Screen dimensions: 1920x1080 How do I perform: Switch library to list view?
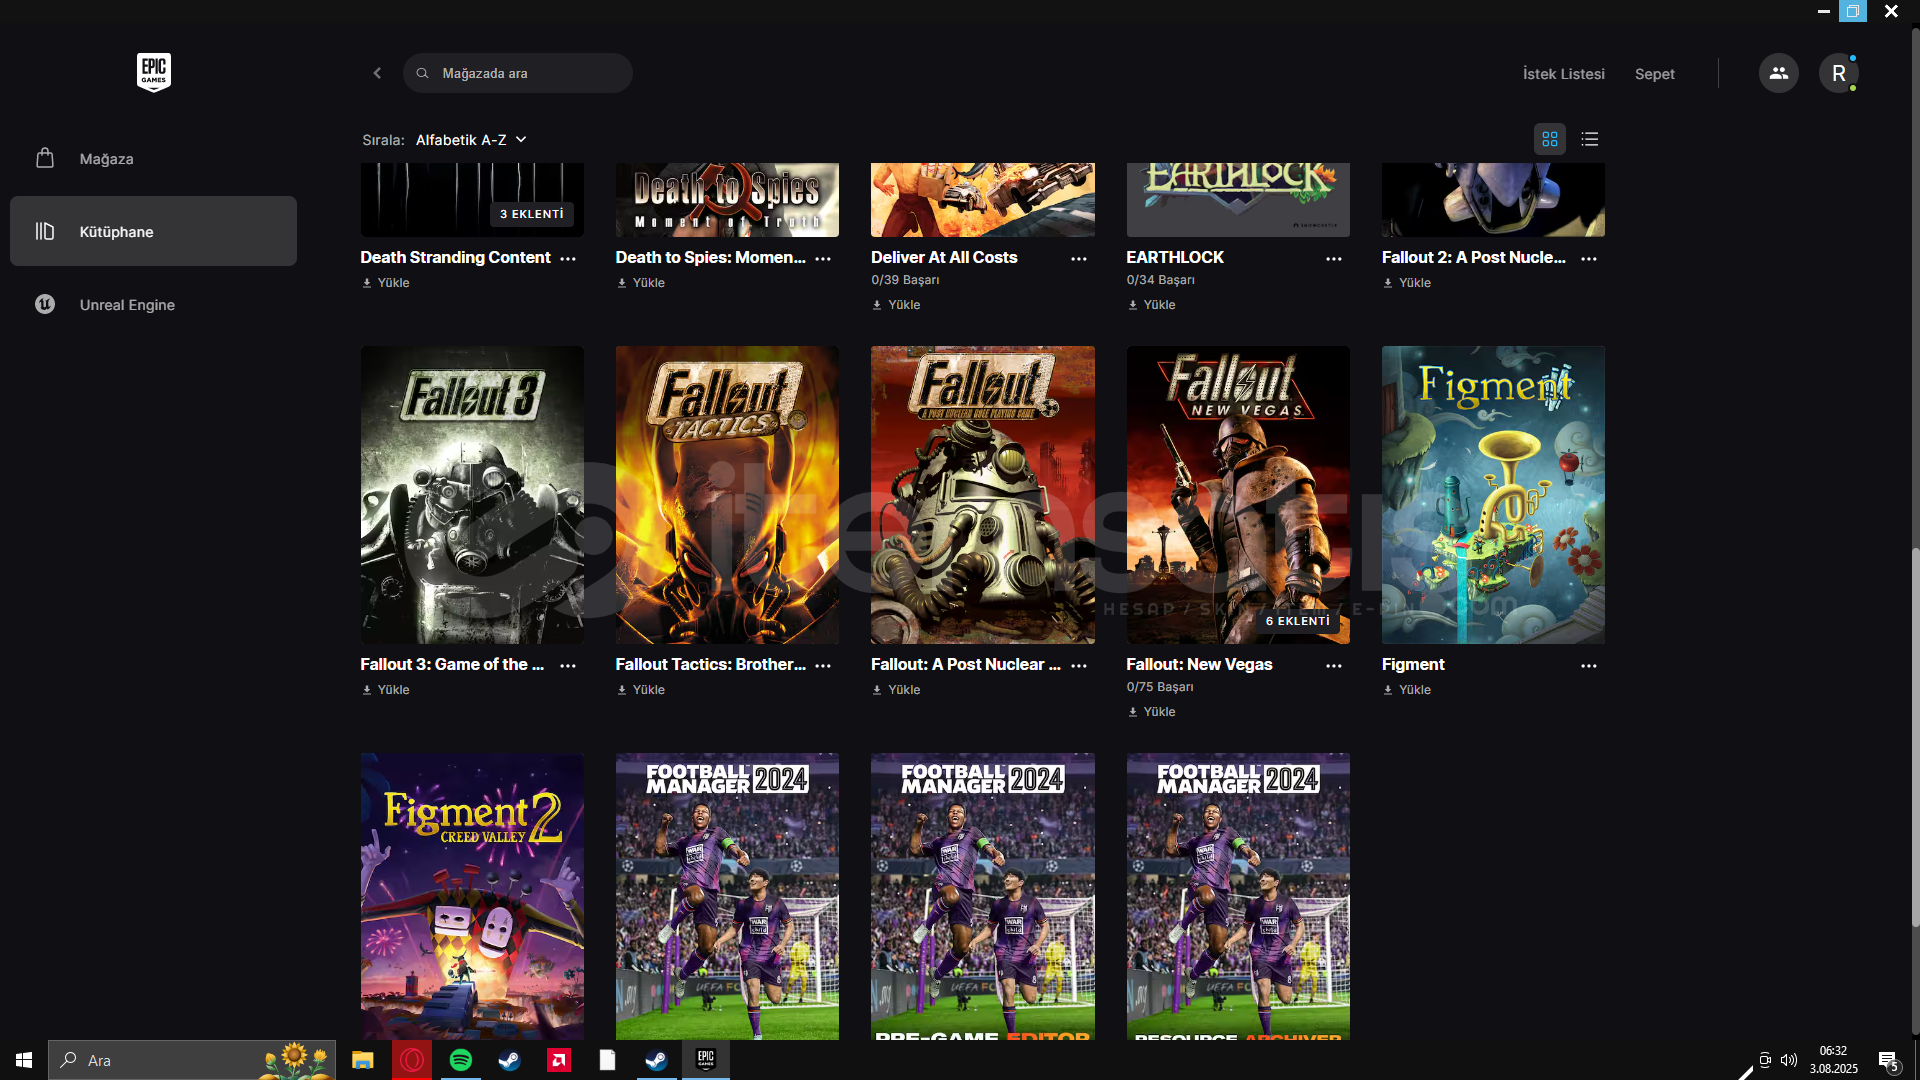pyautogui.click(x=1590, y=139)
